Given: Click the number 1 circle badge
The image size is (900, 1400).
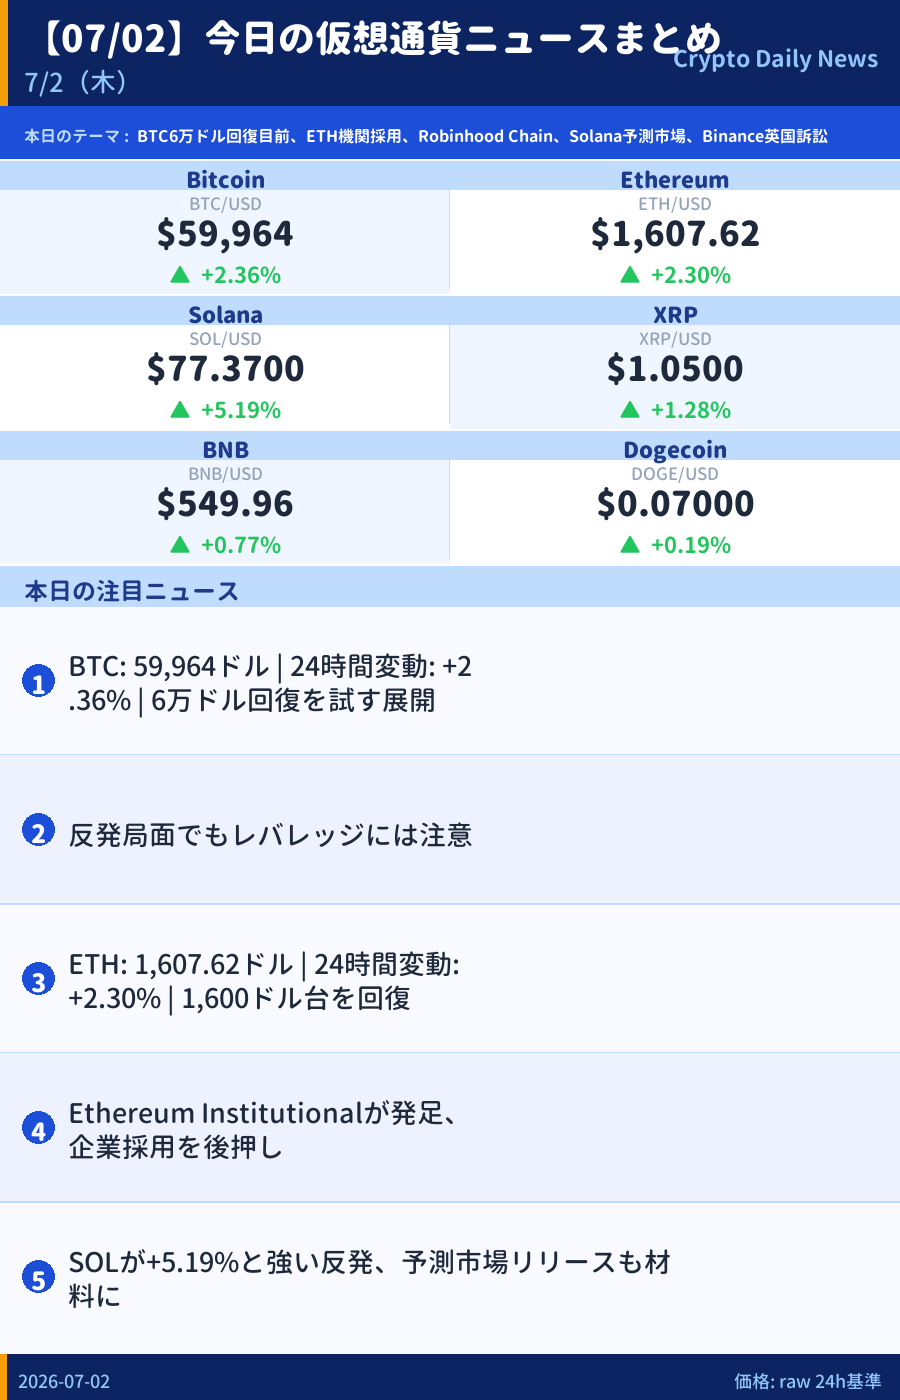Looking at the screenshot, I should click(38, 682).
